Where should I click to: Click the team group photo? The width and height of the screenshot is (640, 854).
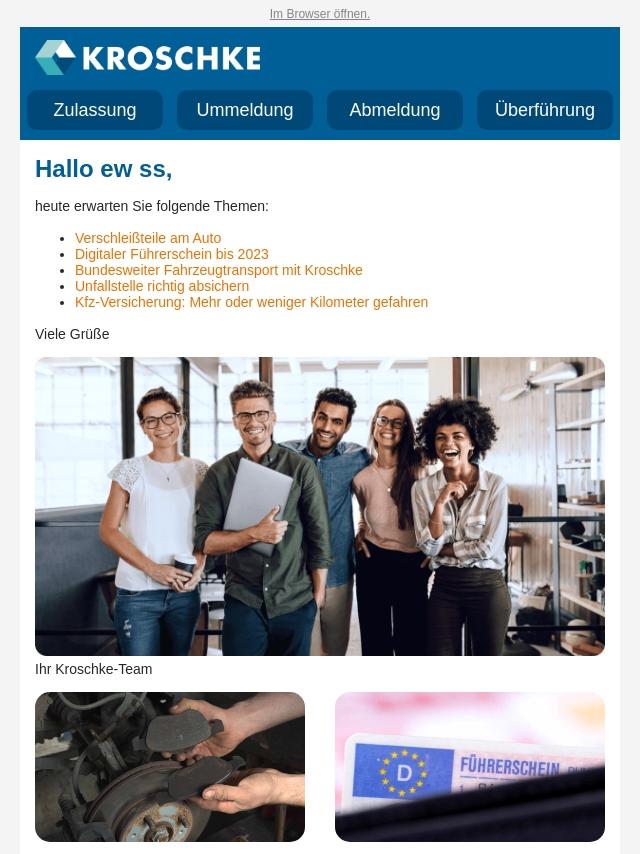(x=320, y=506)
